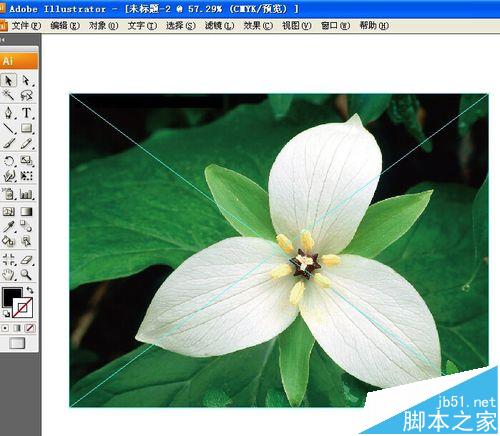Set paint mode to Color

5,328
